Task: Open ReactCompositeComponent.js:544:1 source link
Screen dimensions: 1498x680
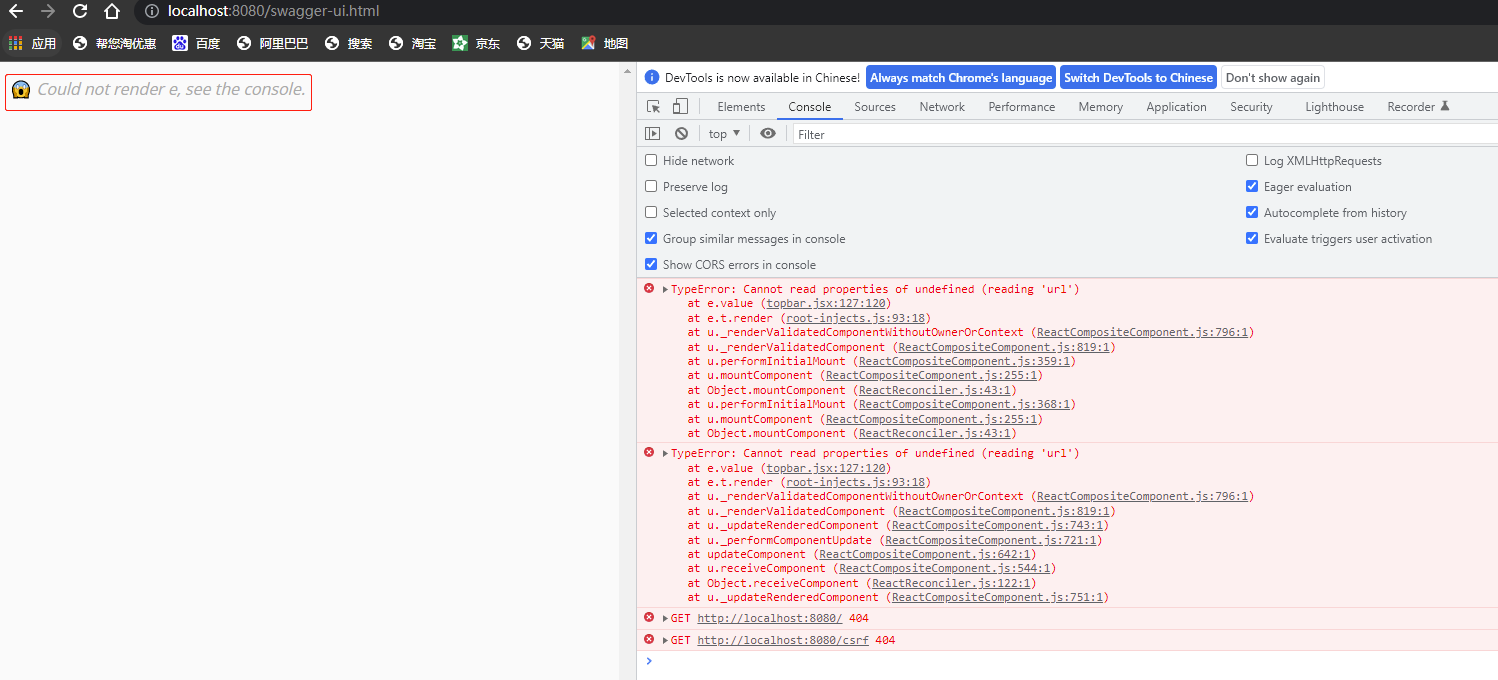Action: [944, 568]
